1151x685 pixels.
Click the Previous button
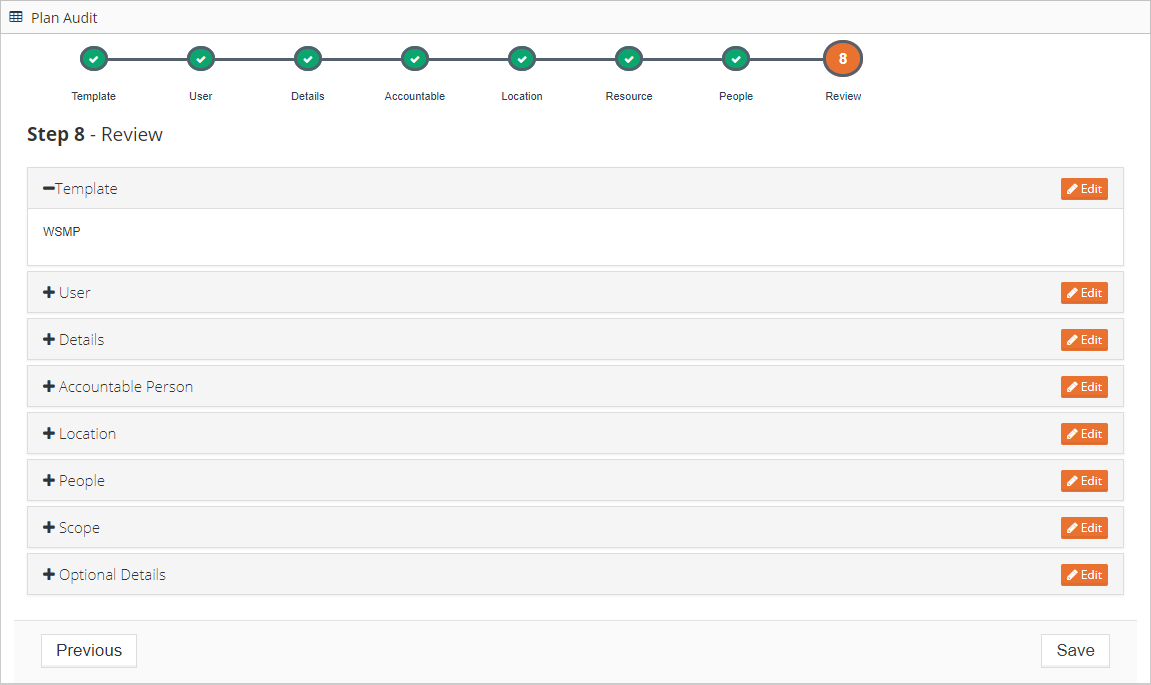(89, 650)
